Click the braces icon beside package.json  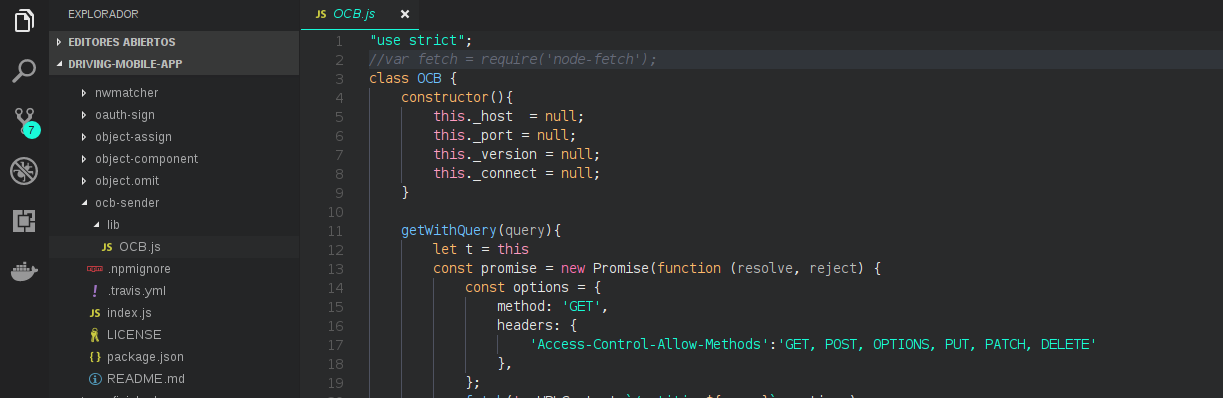pyautogui.click(x=95, y=357)
